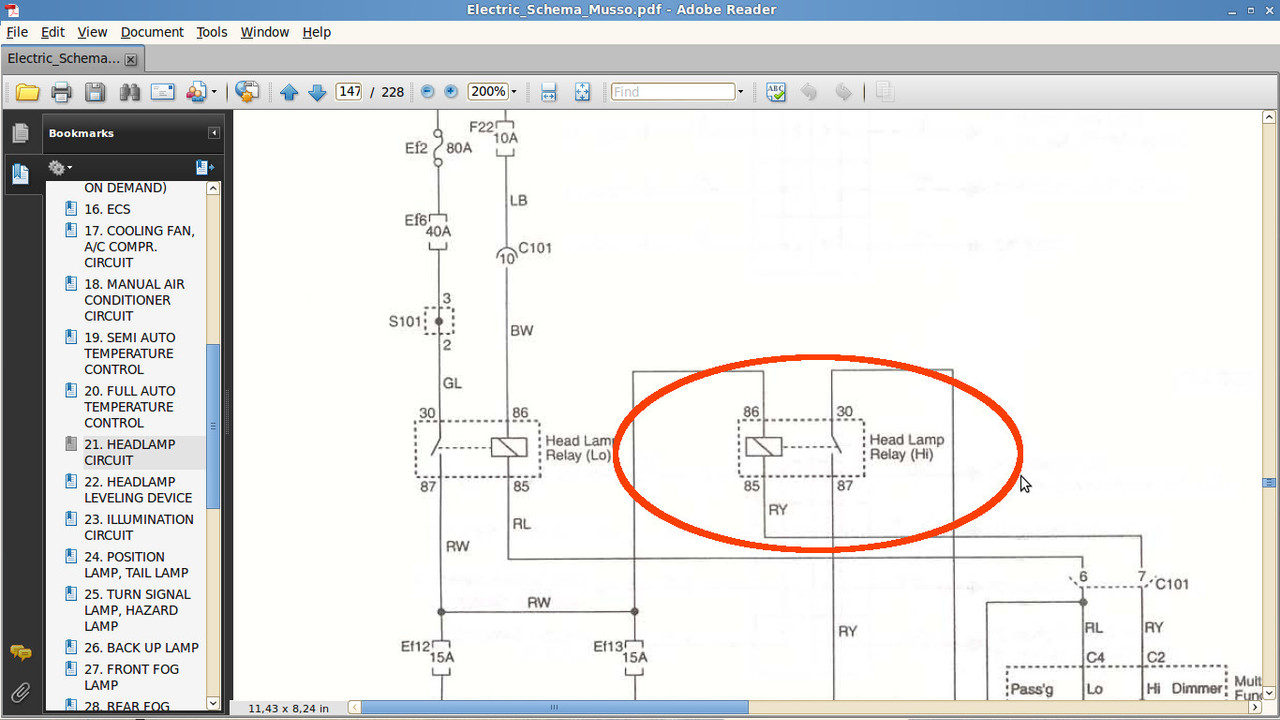
Task: Go to previous page with up arrow
Action: (x=289, y=92)
